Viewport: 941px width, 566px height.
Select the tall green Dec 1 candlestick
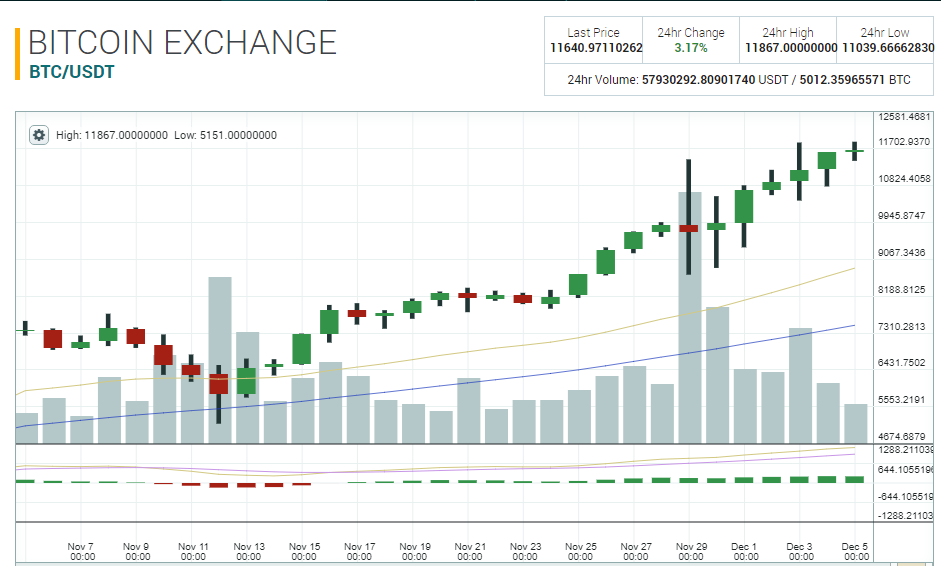click(x=744, y=206)
